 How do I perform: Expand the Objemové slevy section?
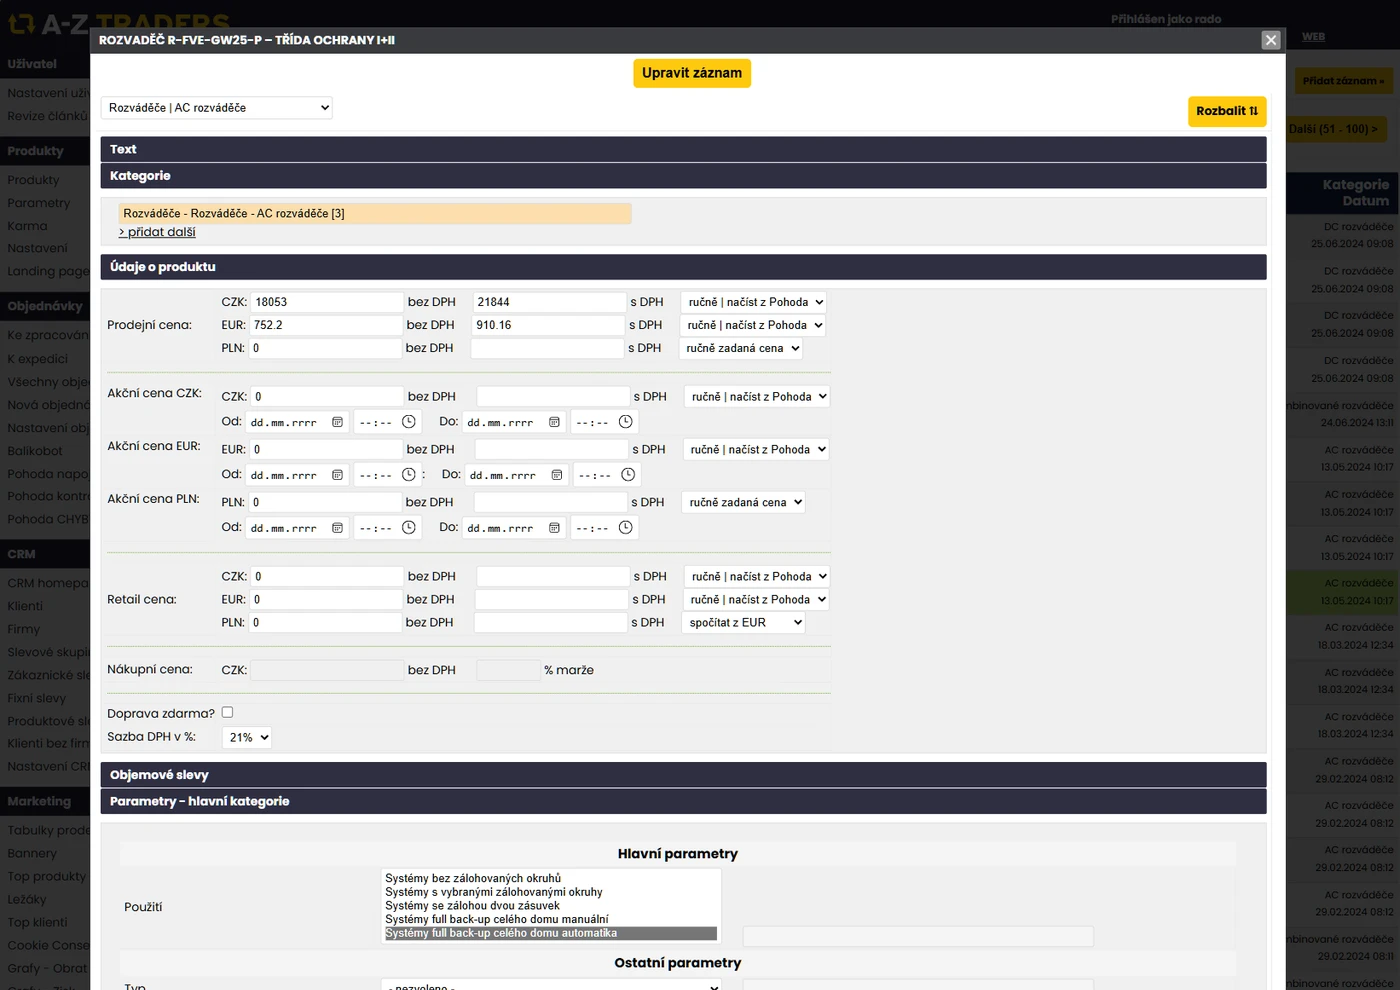[x=683, y=775]
